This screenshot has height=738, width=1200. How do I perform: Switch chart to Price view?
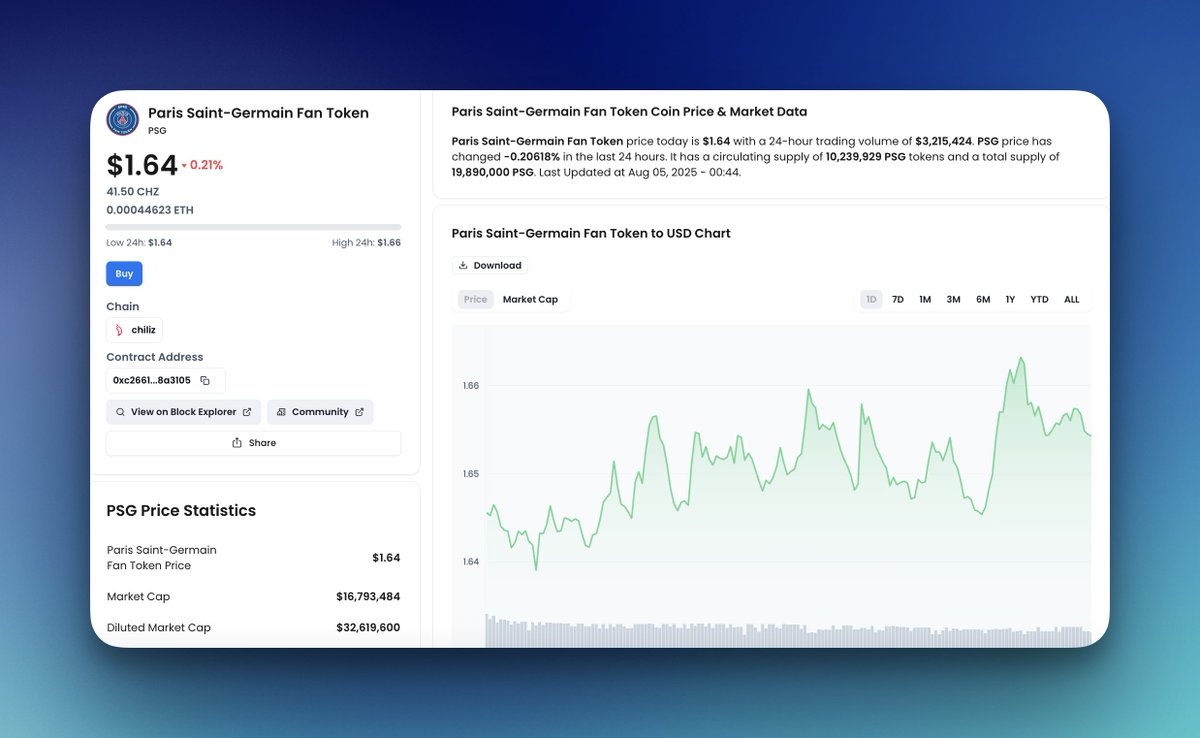[476, 300]
